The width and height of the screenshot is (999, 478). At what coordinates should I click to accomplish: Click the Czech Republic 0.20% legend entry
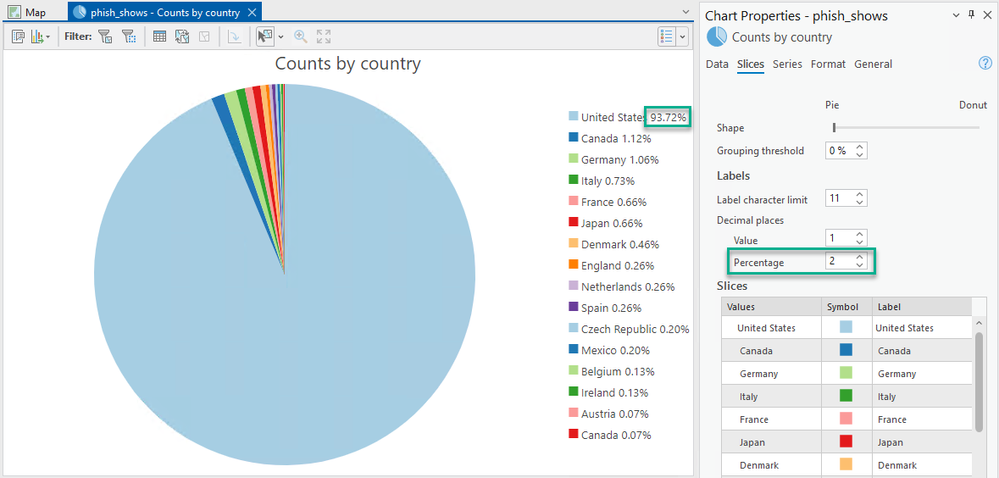[629, 329]
